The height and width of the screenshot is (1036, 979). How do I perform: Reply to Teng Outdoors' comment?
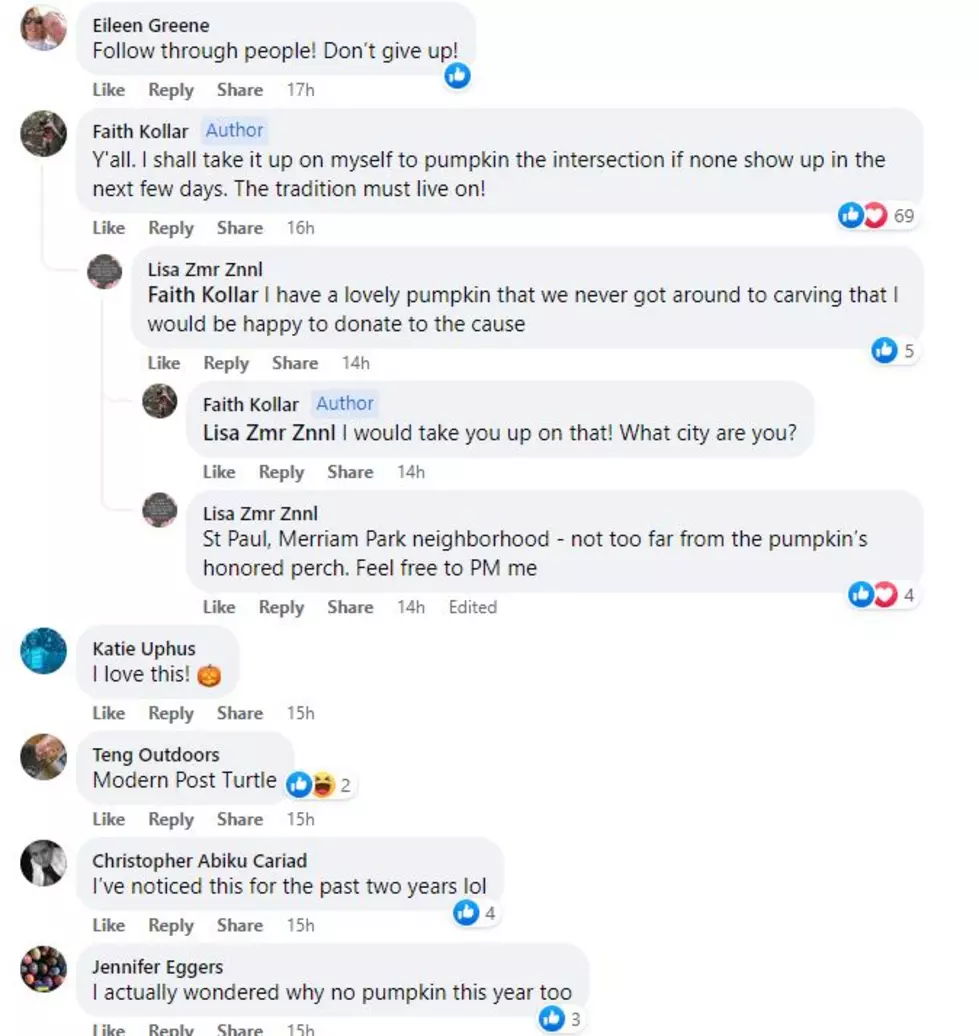tap(171, 819)
